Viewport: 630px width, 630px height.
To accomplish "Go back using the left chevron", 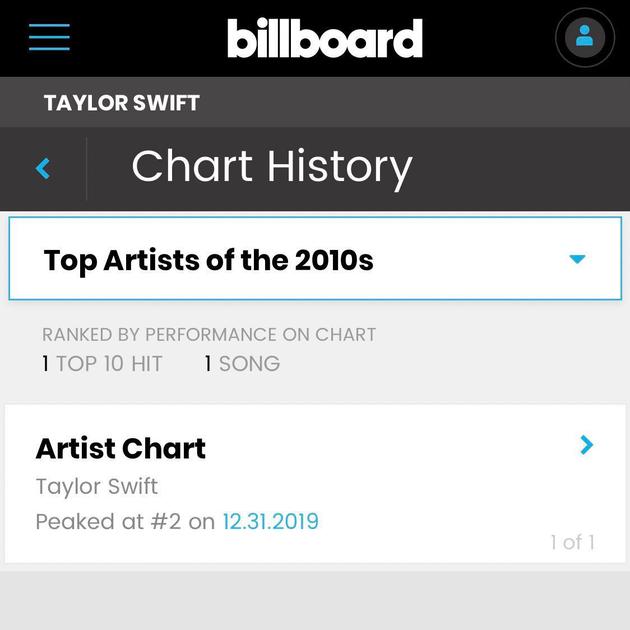I will point(43,168).
